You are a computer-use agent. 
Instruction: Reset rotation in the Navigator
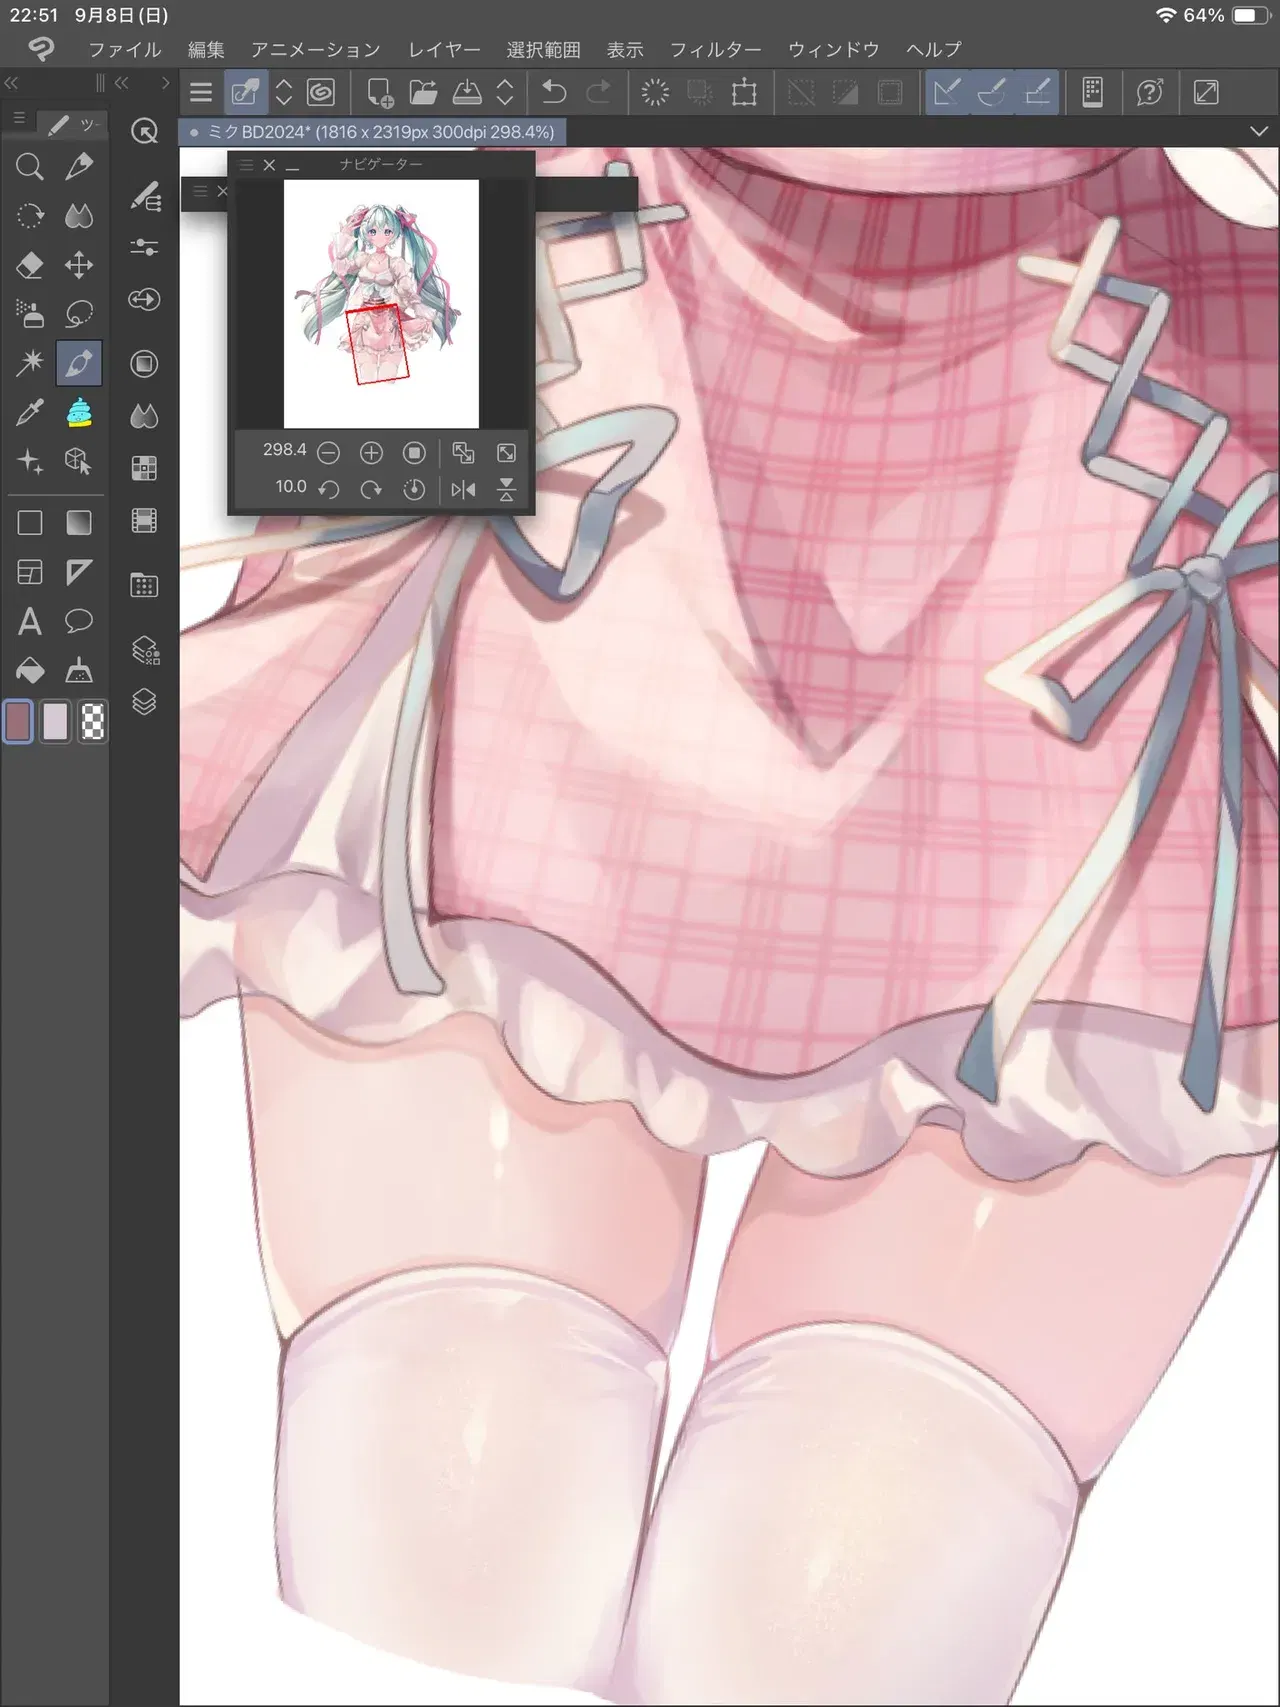(x=414, y=489)
